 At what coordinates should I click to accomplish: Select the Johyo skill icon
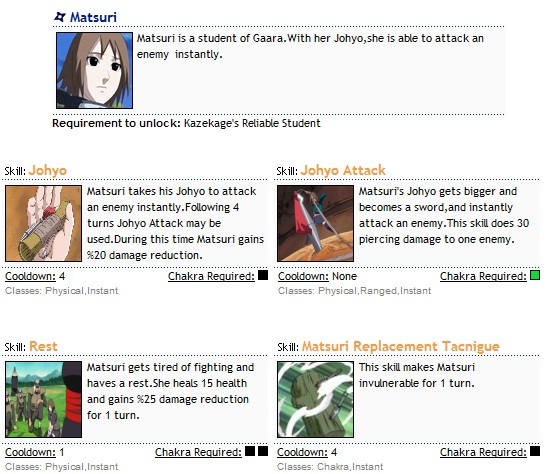(44, 223)
